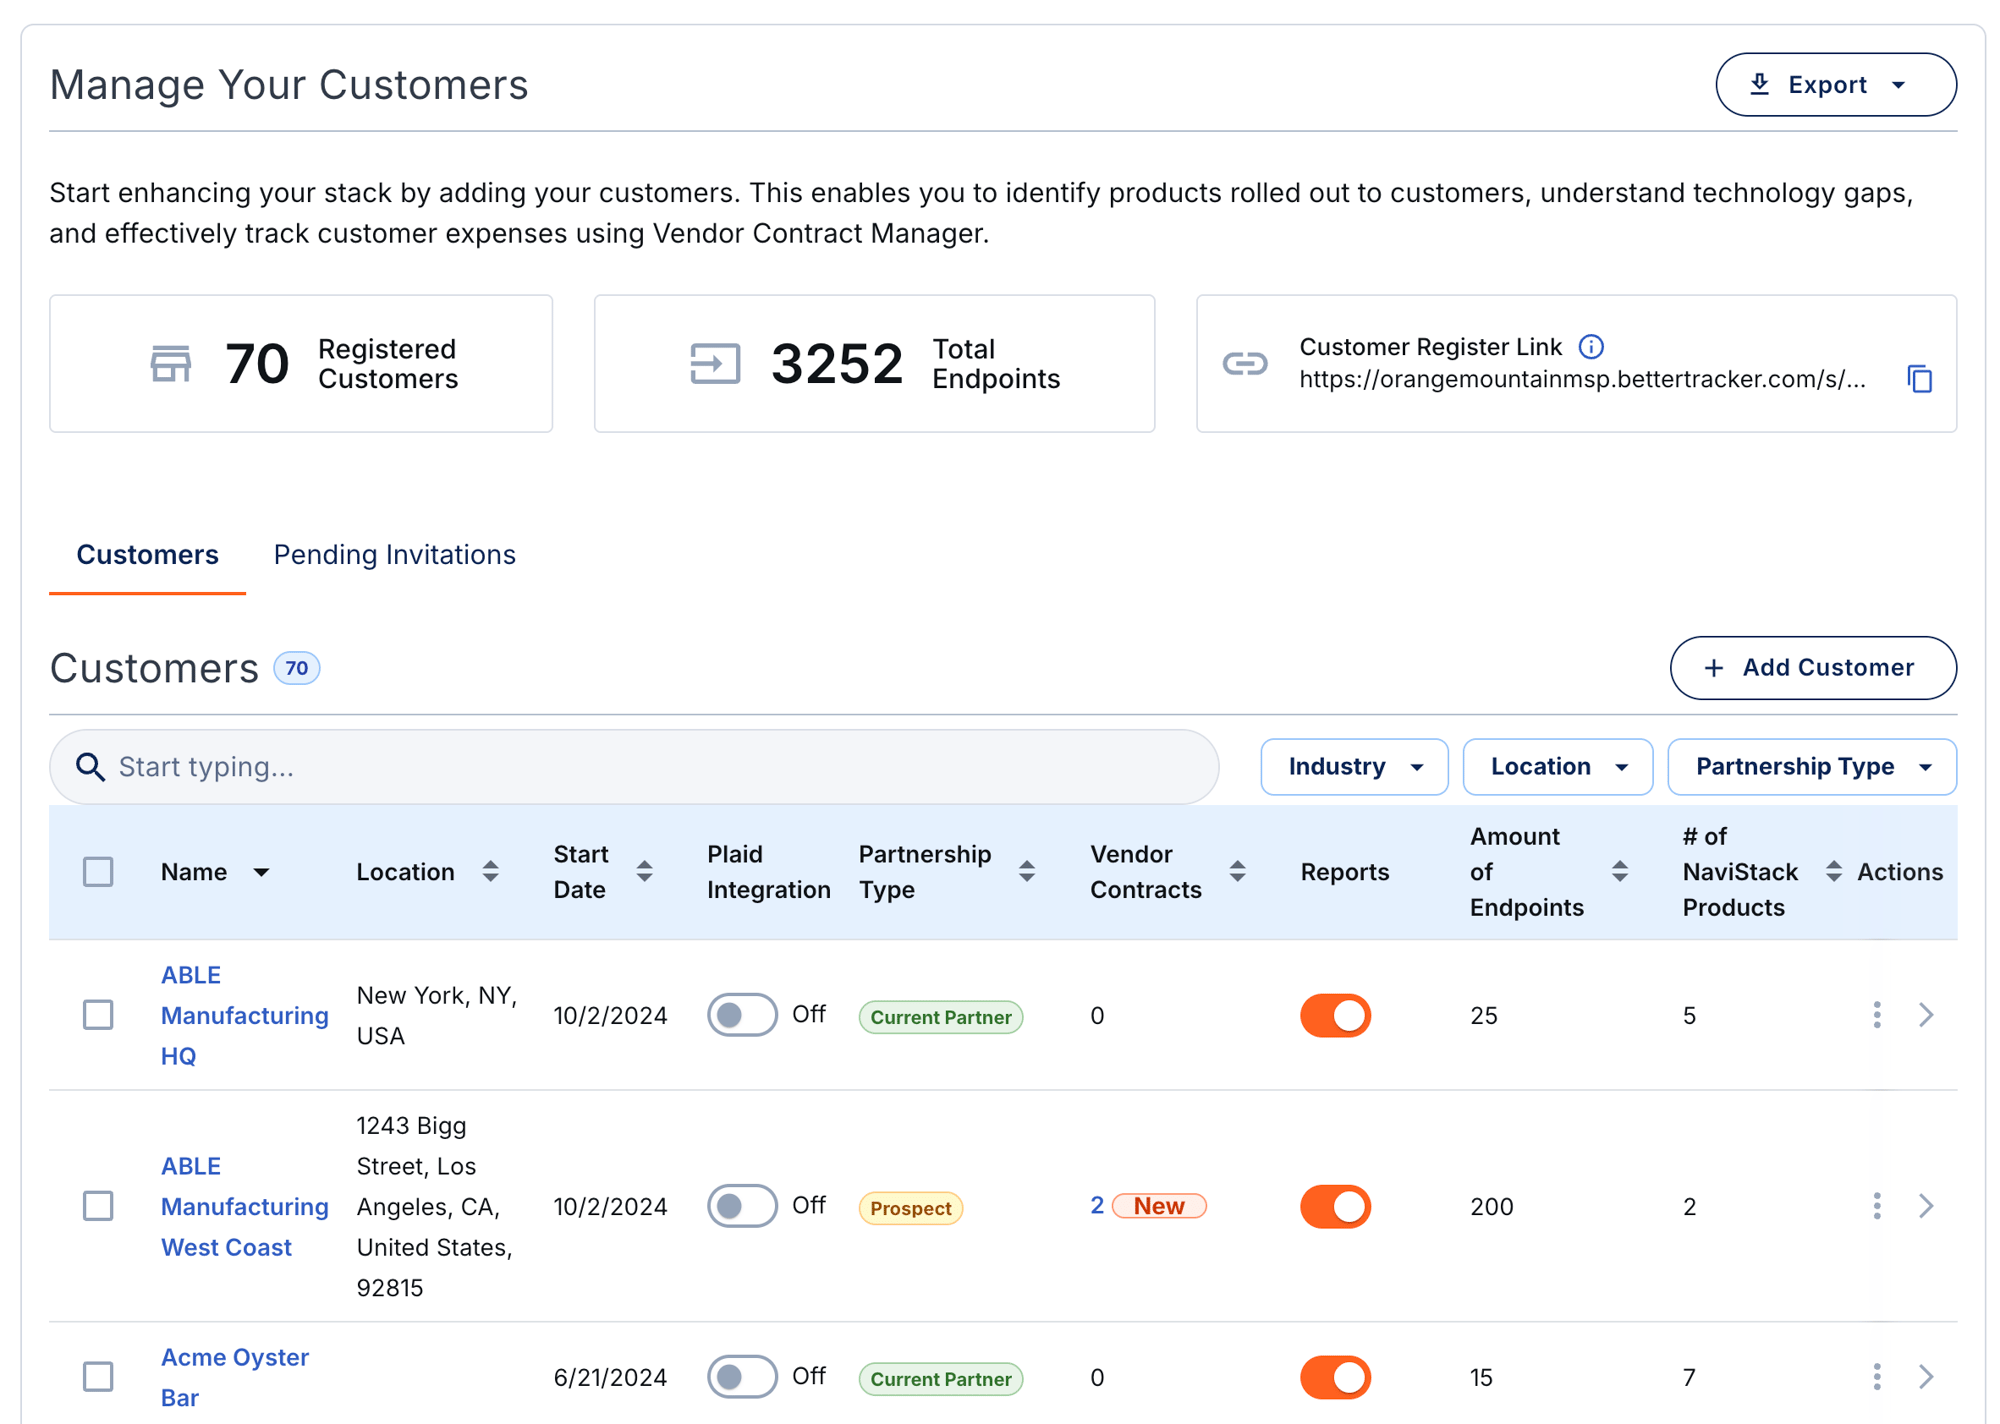Viewport: 2000px width, 1424px height.
Task: Sort table by Location column
Action: 490,872
